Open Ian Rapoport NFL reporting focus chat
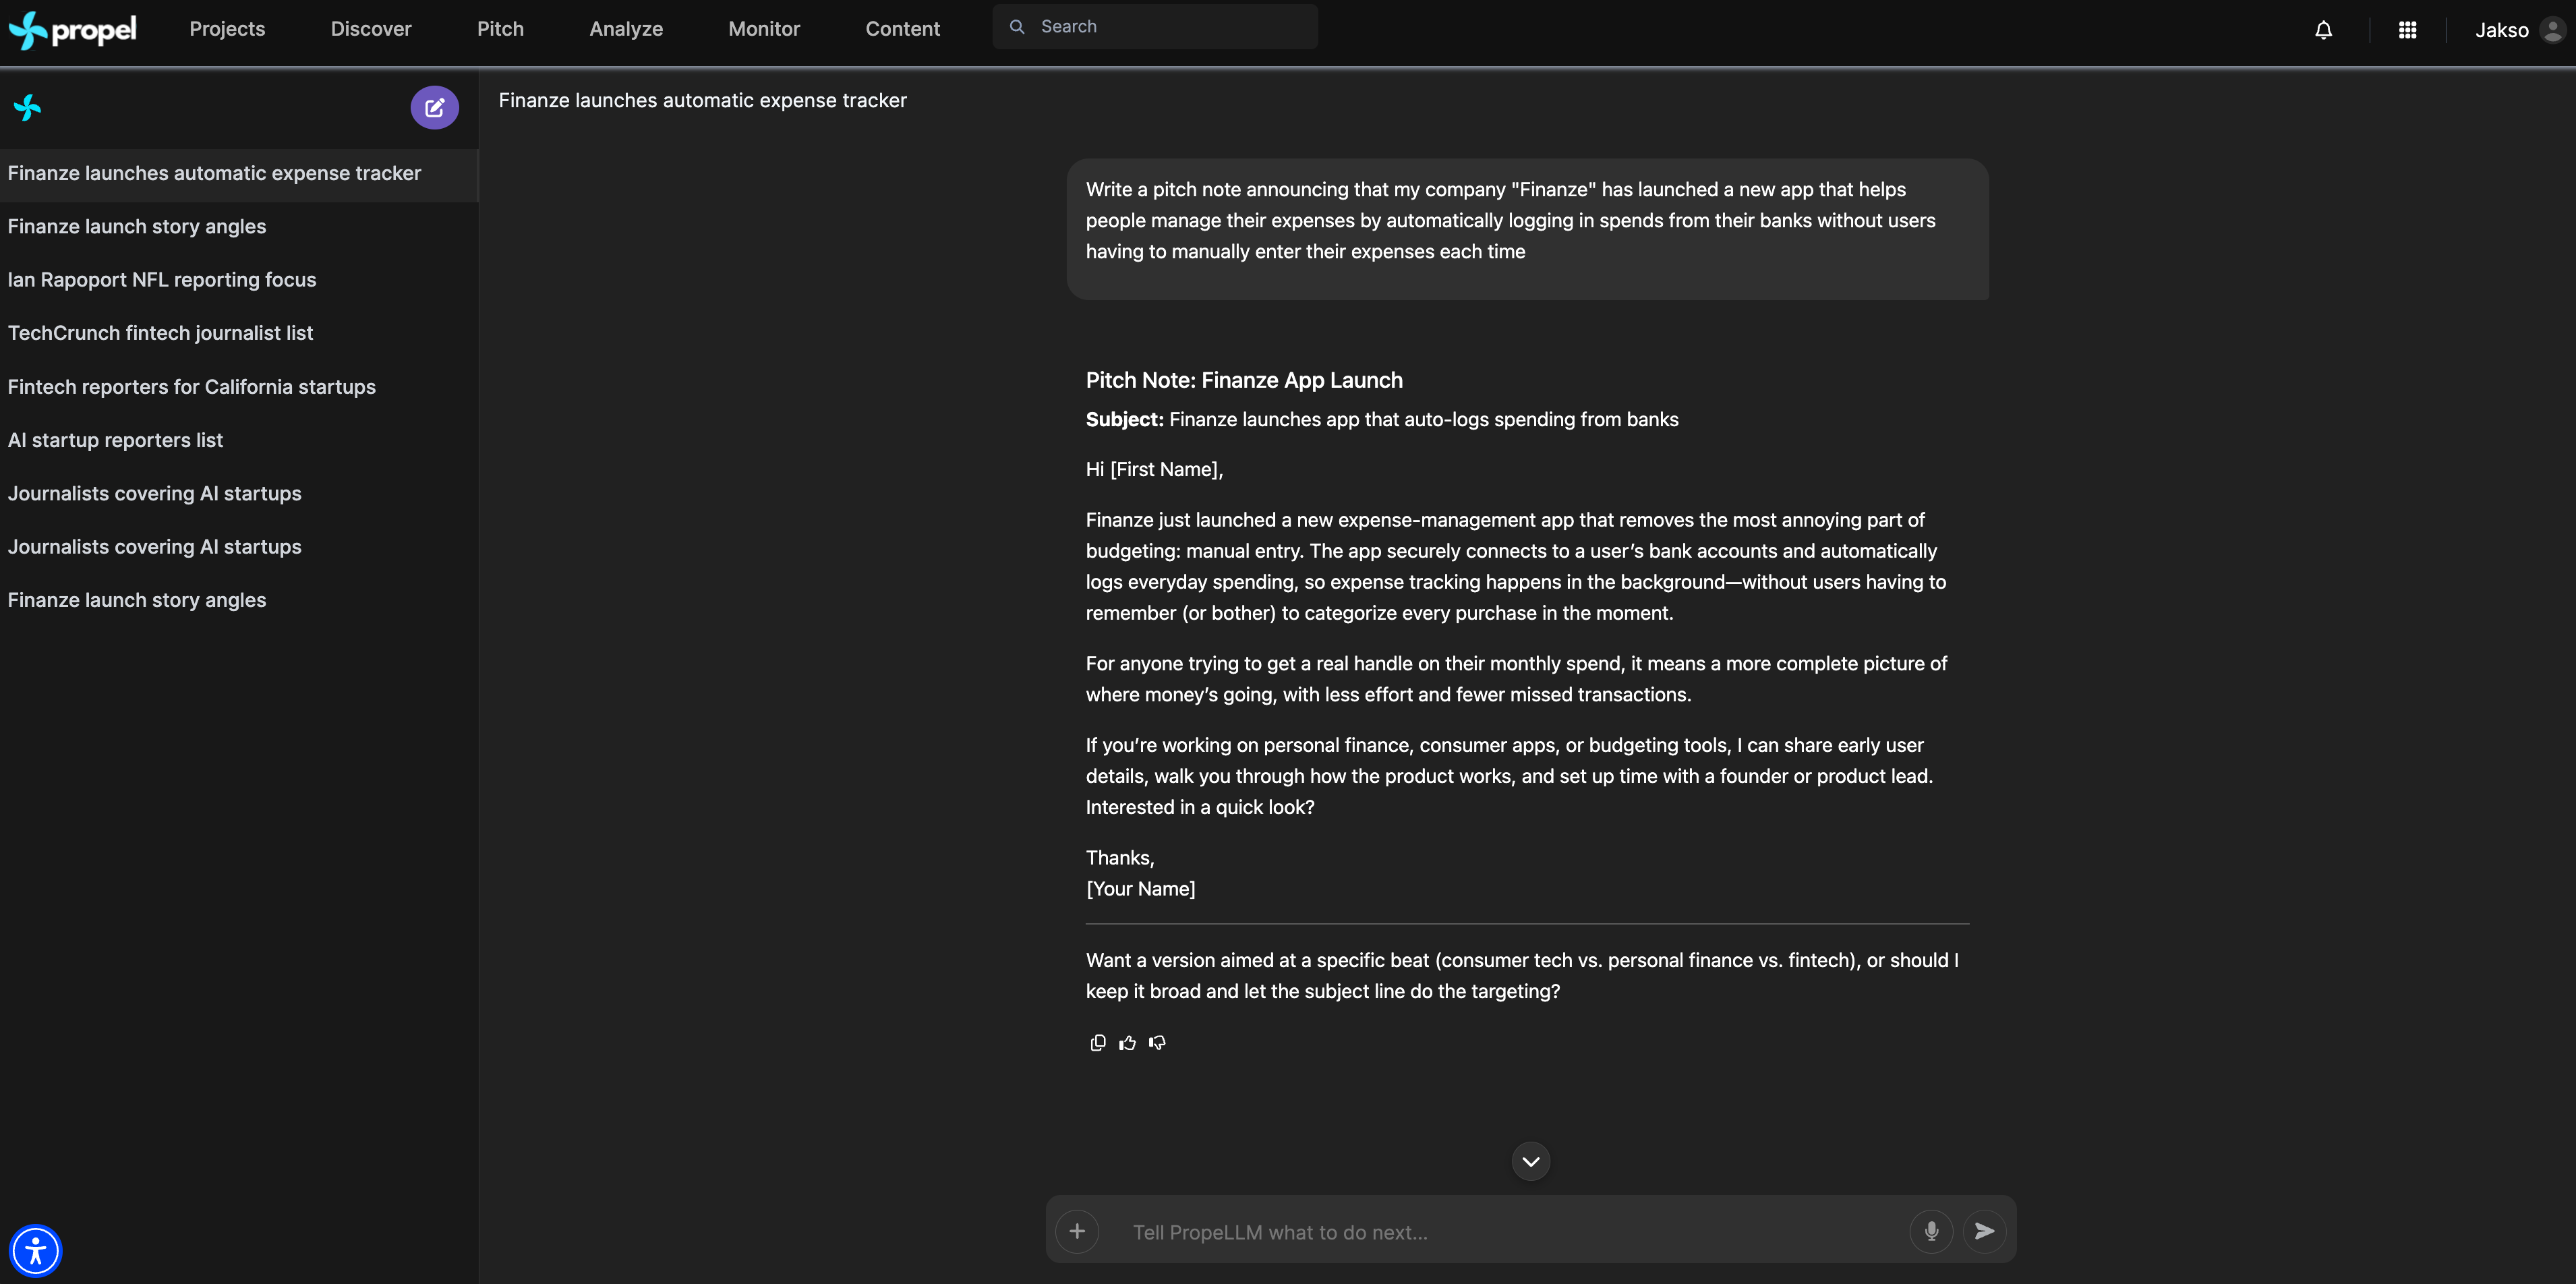Viewport: 2576px width, 1284px height. coord(162,280)
